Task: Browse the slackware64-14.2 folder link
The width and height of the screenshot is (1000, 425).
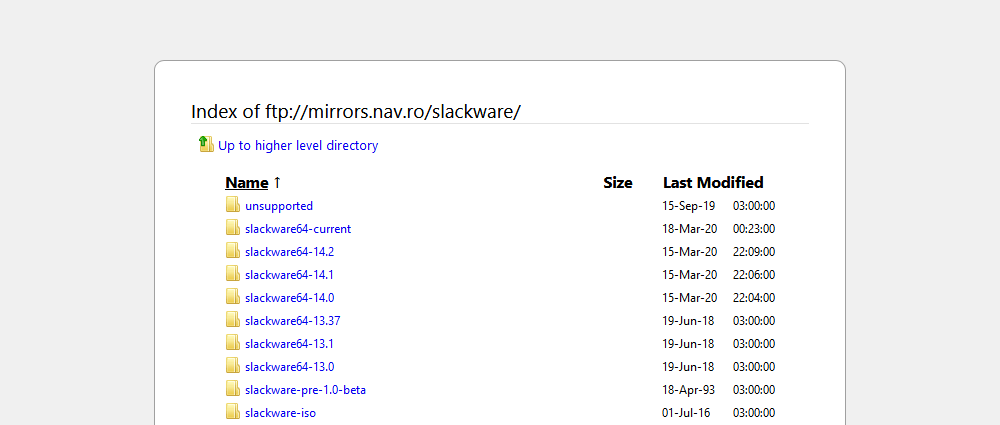Action: tap(289, 252)
